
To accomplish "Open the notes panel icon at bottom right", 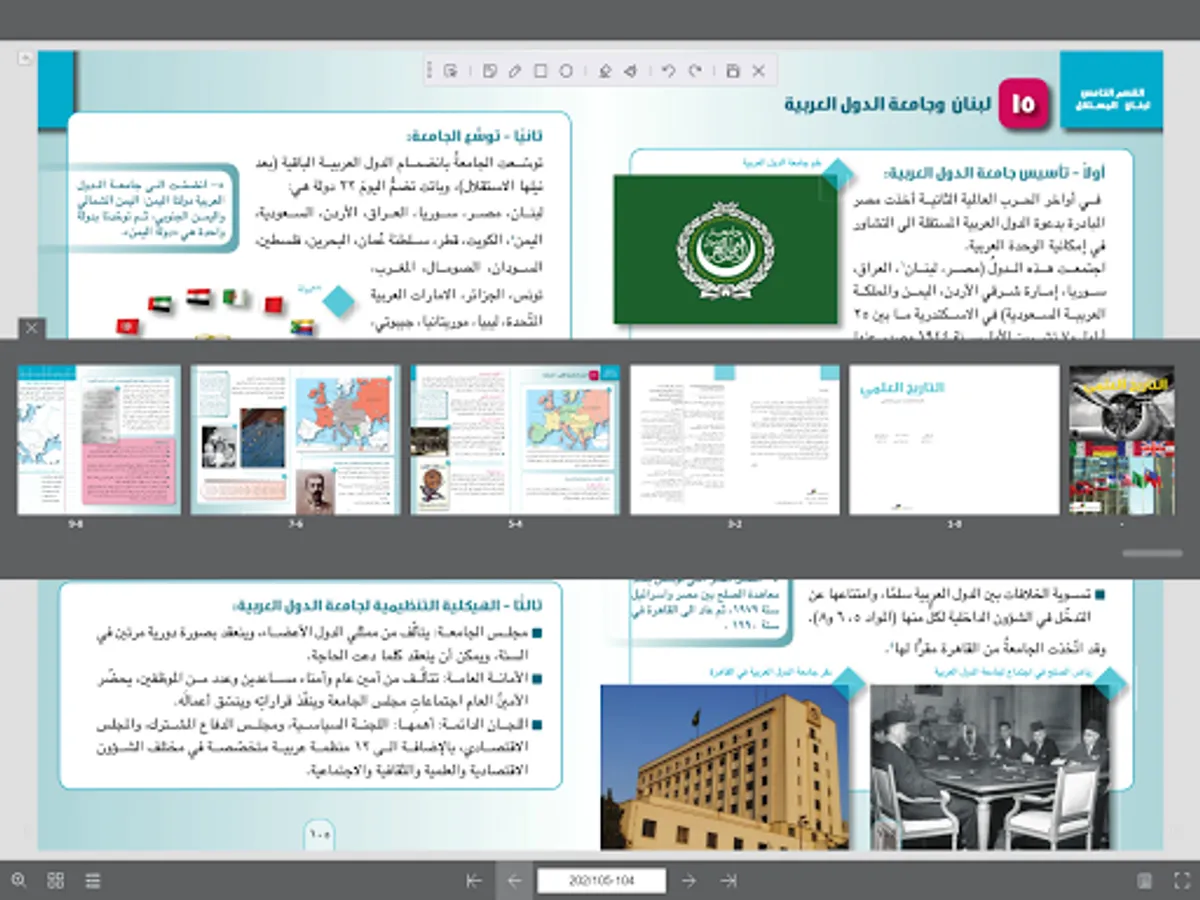I will pyautogui.click(x=1145, y=880).
